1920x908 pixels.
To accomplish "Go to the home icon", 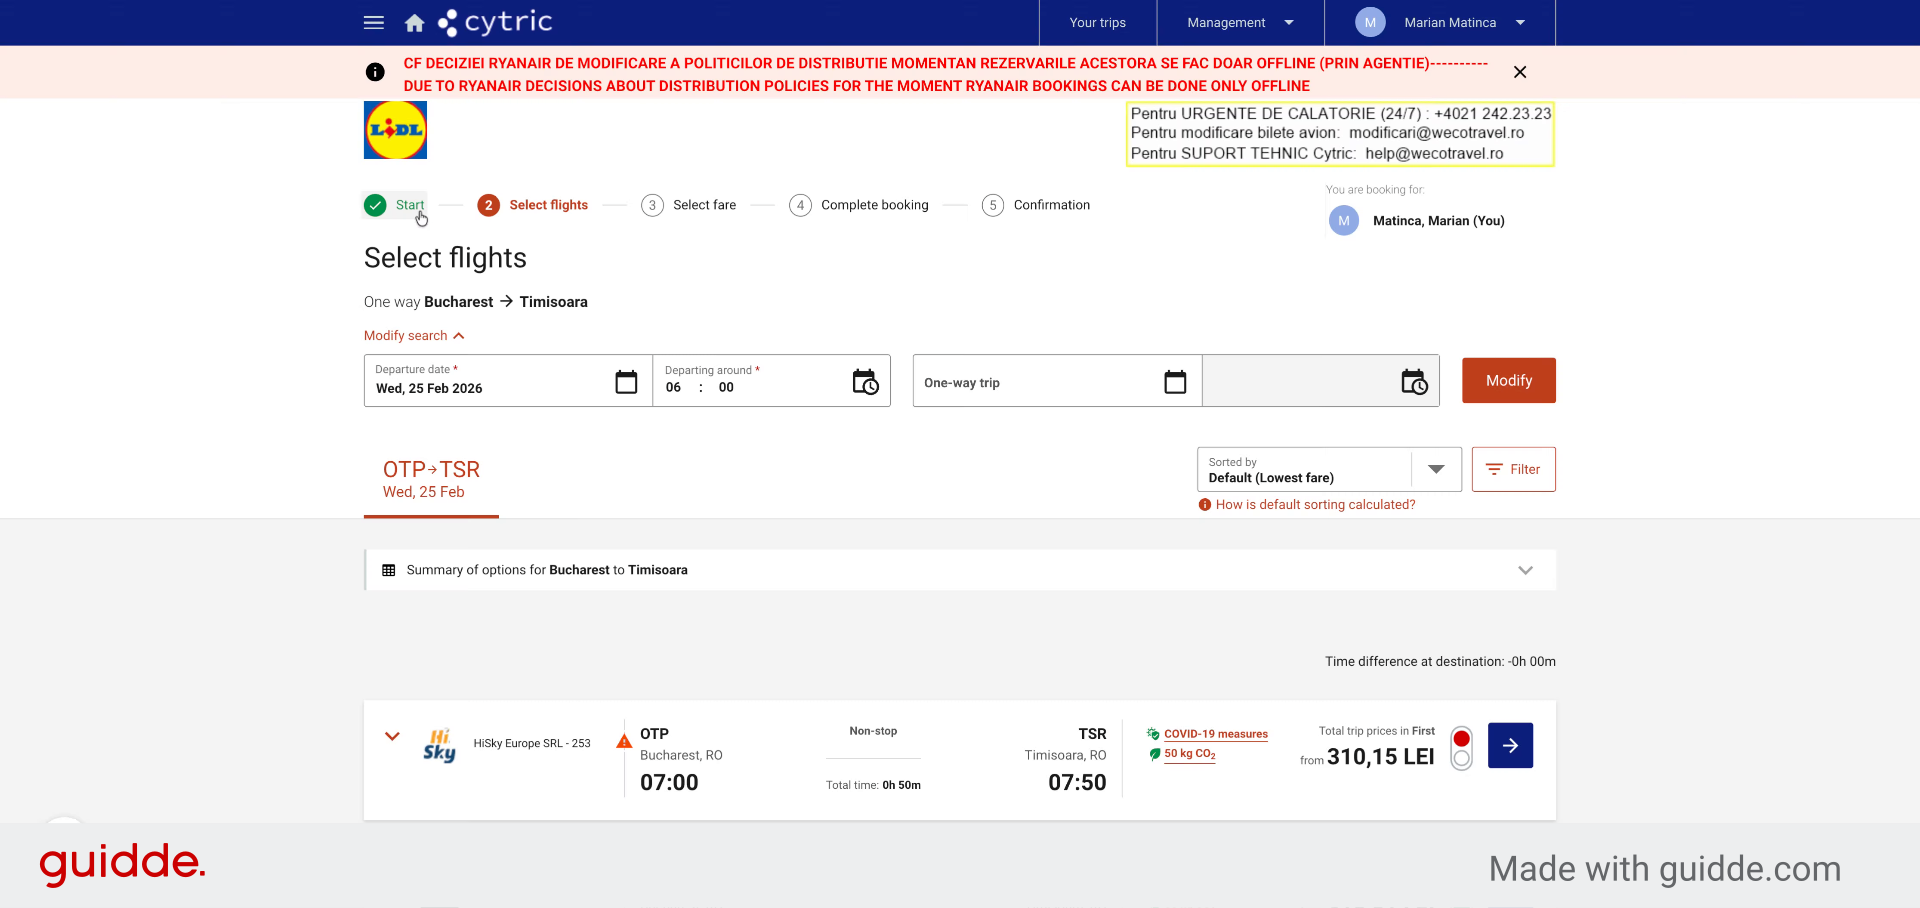I will [x=414, y=23].
